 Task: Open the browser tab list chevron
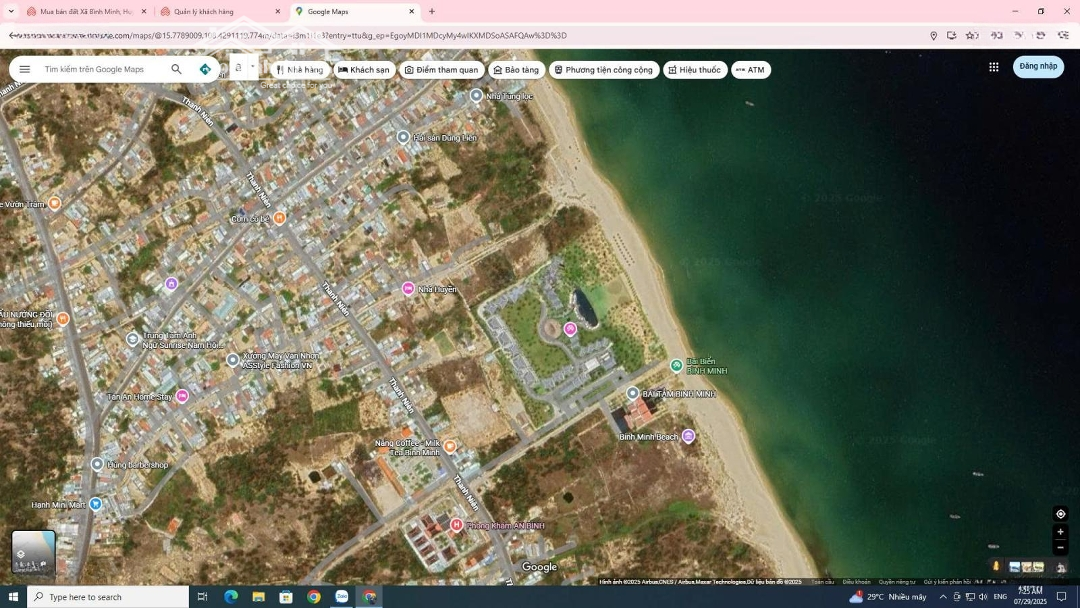11,11
